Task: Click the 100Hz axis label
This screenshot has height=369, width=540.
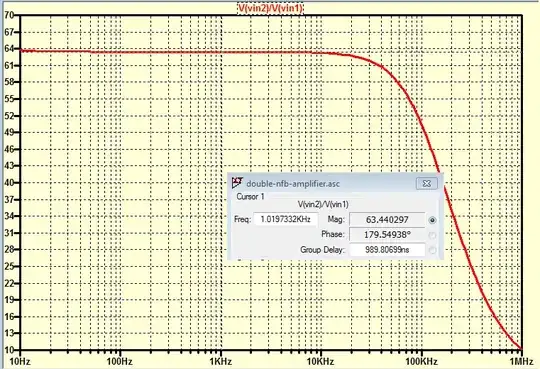Action: click(120, 361)
